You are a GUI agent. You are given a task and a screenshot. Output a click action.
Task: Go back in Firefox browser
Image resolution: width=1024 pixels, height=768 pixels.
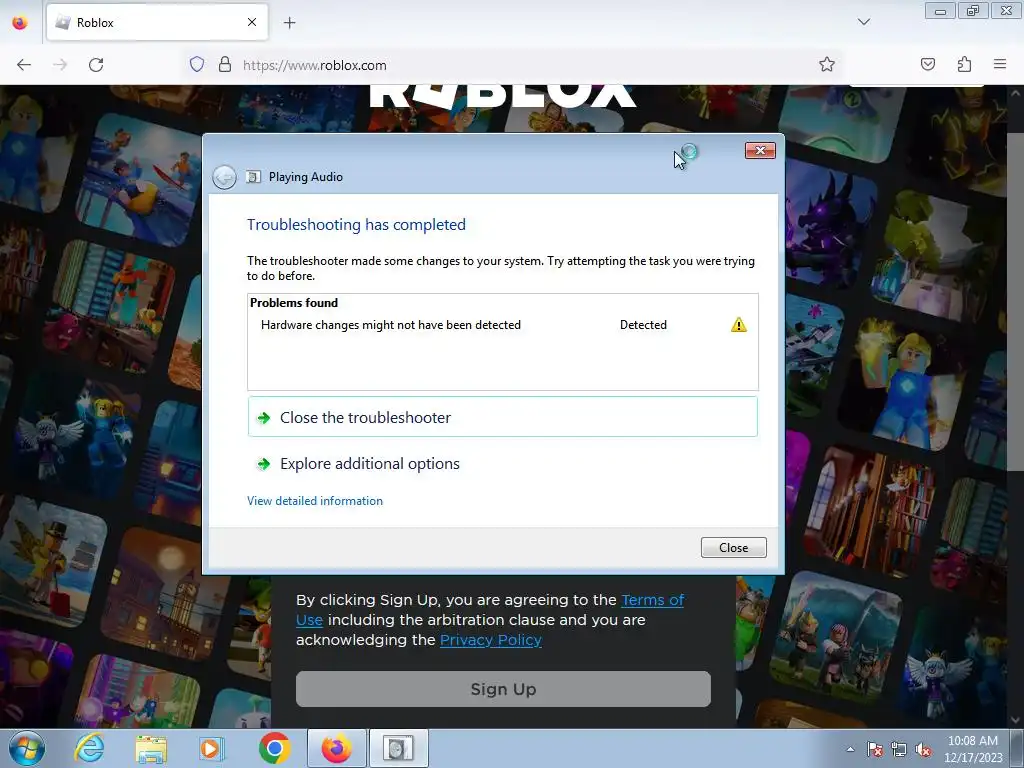pos(24,65)
